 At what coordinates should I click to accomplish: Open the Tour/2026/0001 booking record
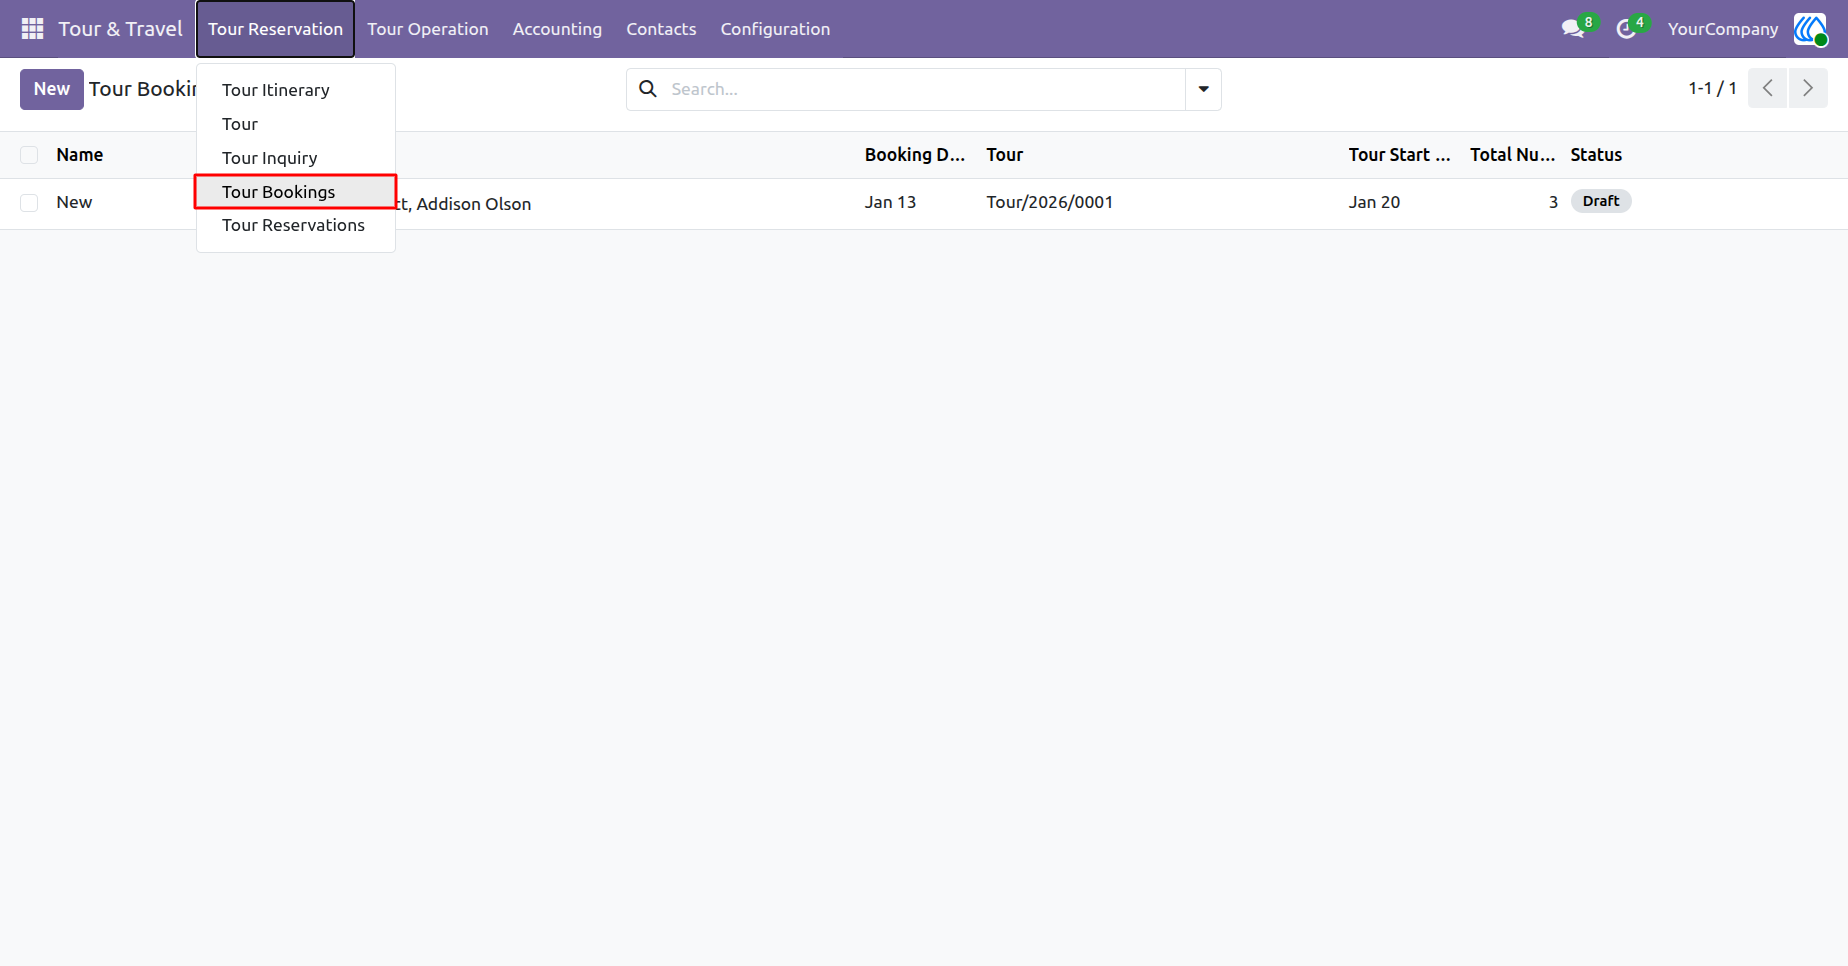(x=1049, y=202)
